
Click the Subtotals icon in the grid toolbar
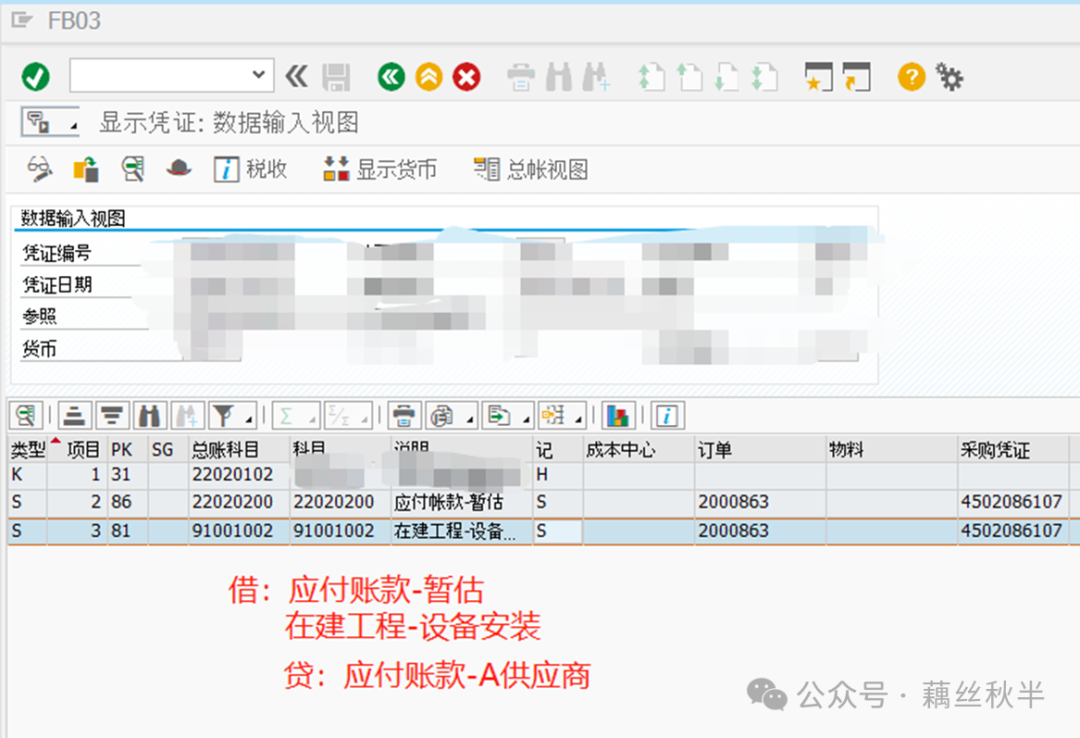[340, 416]
